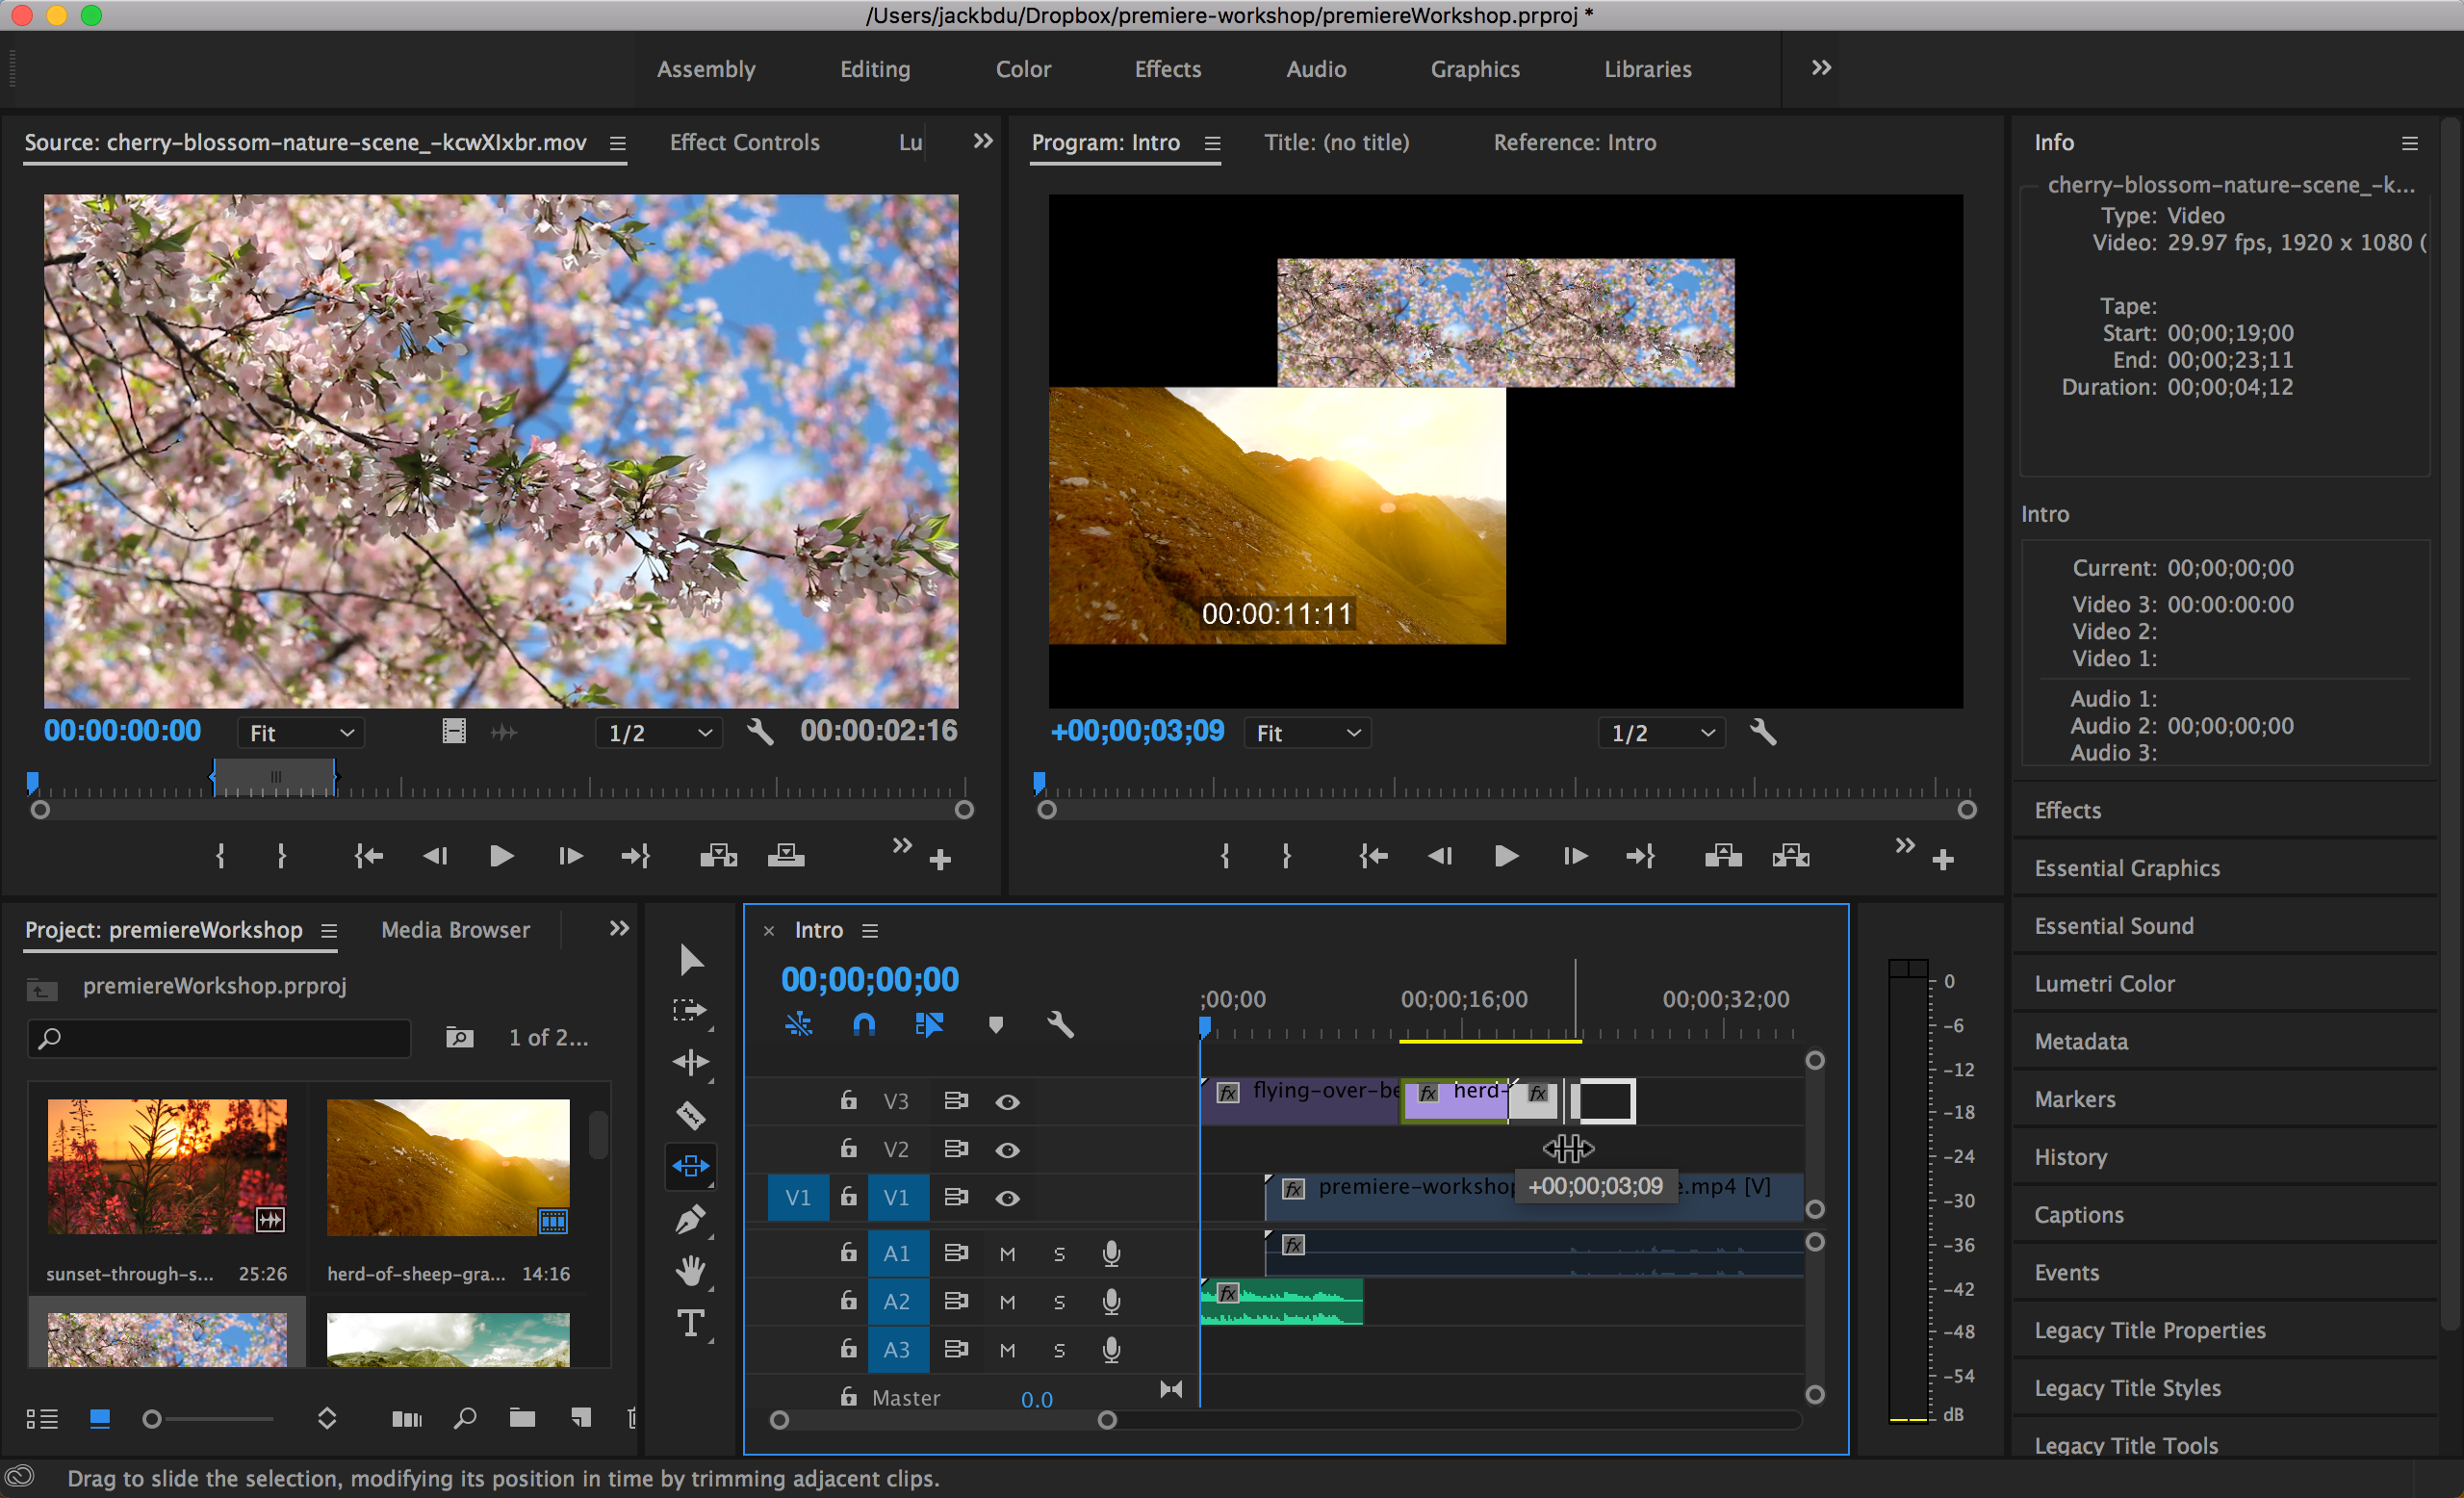
Task: Activate the Track Select Forward tool
Action: coord(691,1010)
